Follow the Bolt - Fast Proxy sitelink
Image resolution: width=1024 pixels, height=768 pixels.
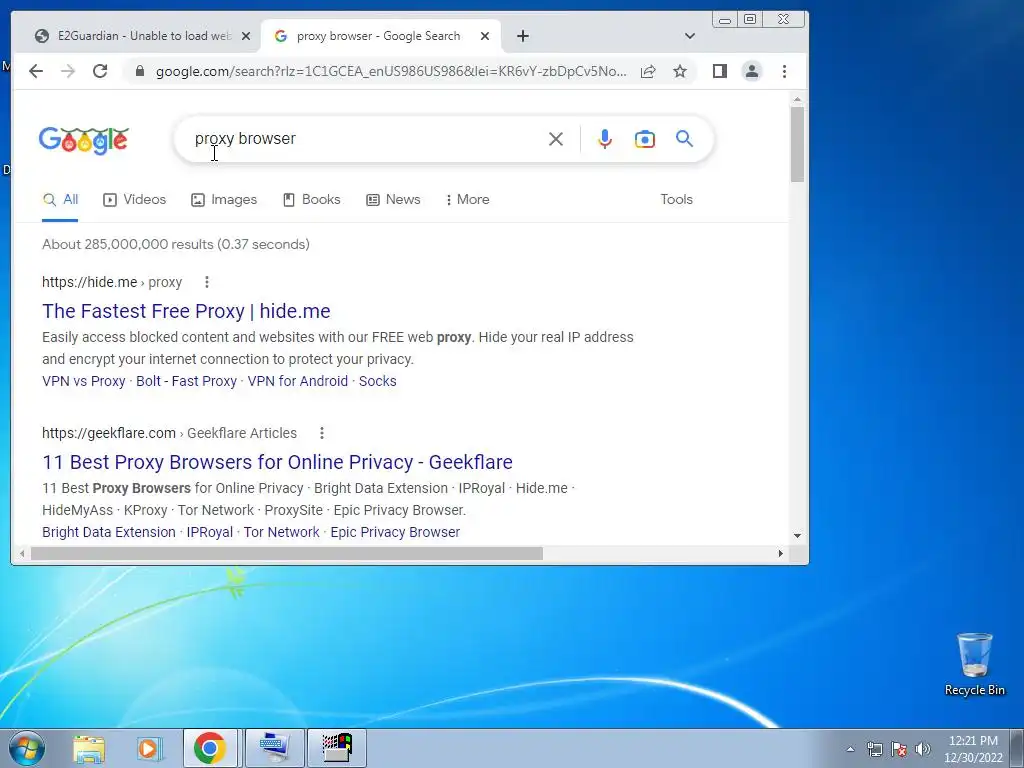[186, 381]
